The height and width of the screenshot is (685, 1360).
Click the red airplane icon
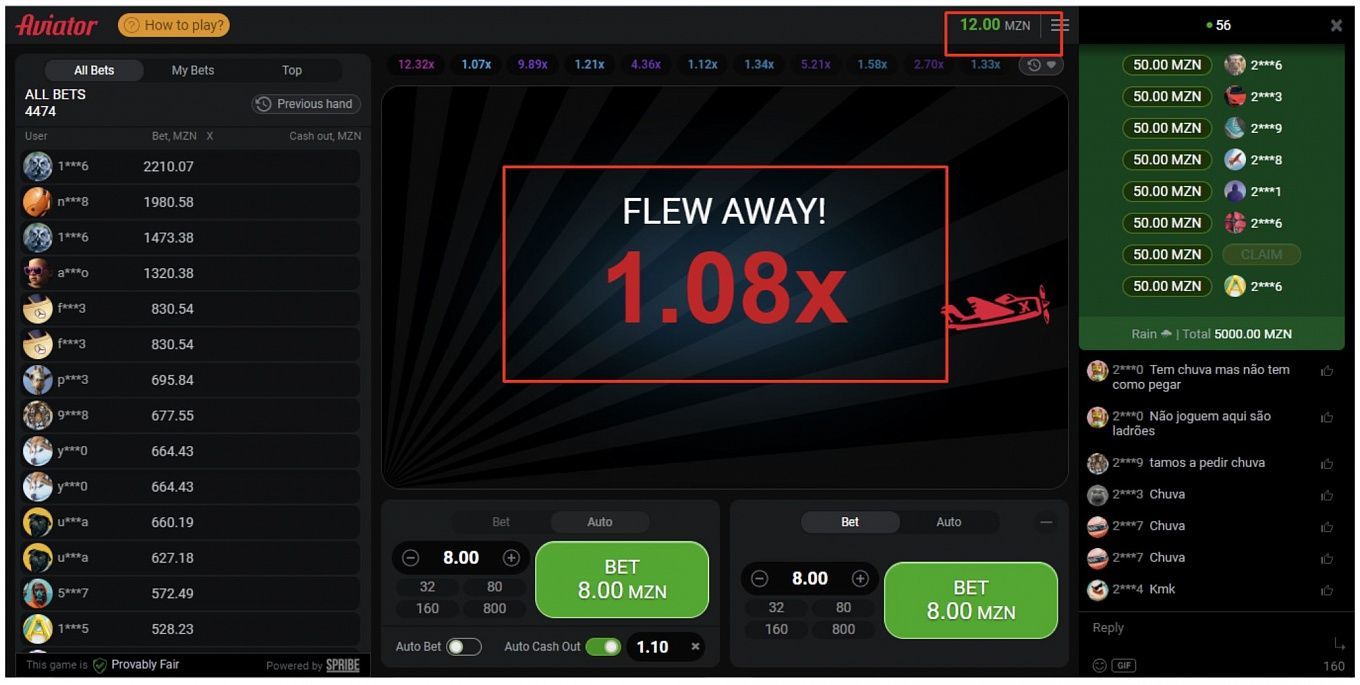coord(996,308)
